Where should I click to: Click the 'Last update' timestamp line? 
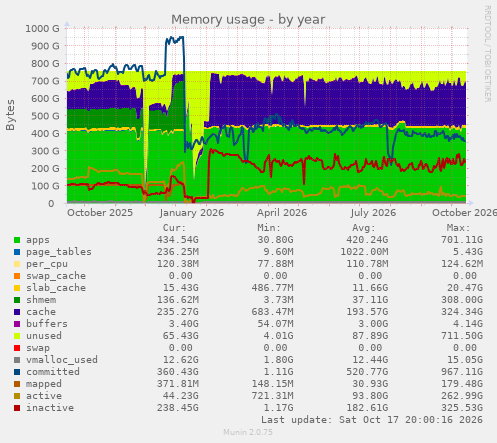[x=372, y=420]
